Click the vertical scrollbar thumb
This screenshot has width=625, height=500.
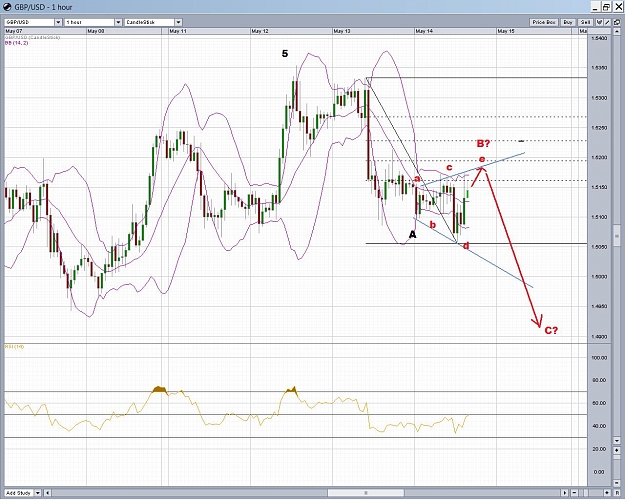click(x=617, y=236)
